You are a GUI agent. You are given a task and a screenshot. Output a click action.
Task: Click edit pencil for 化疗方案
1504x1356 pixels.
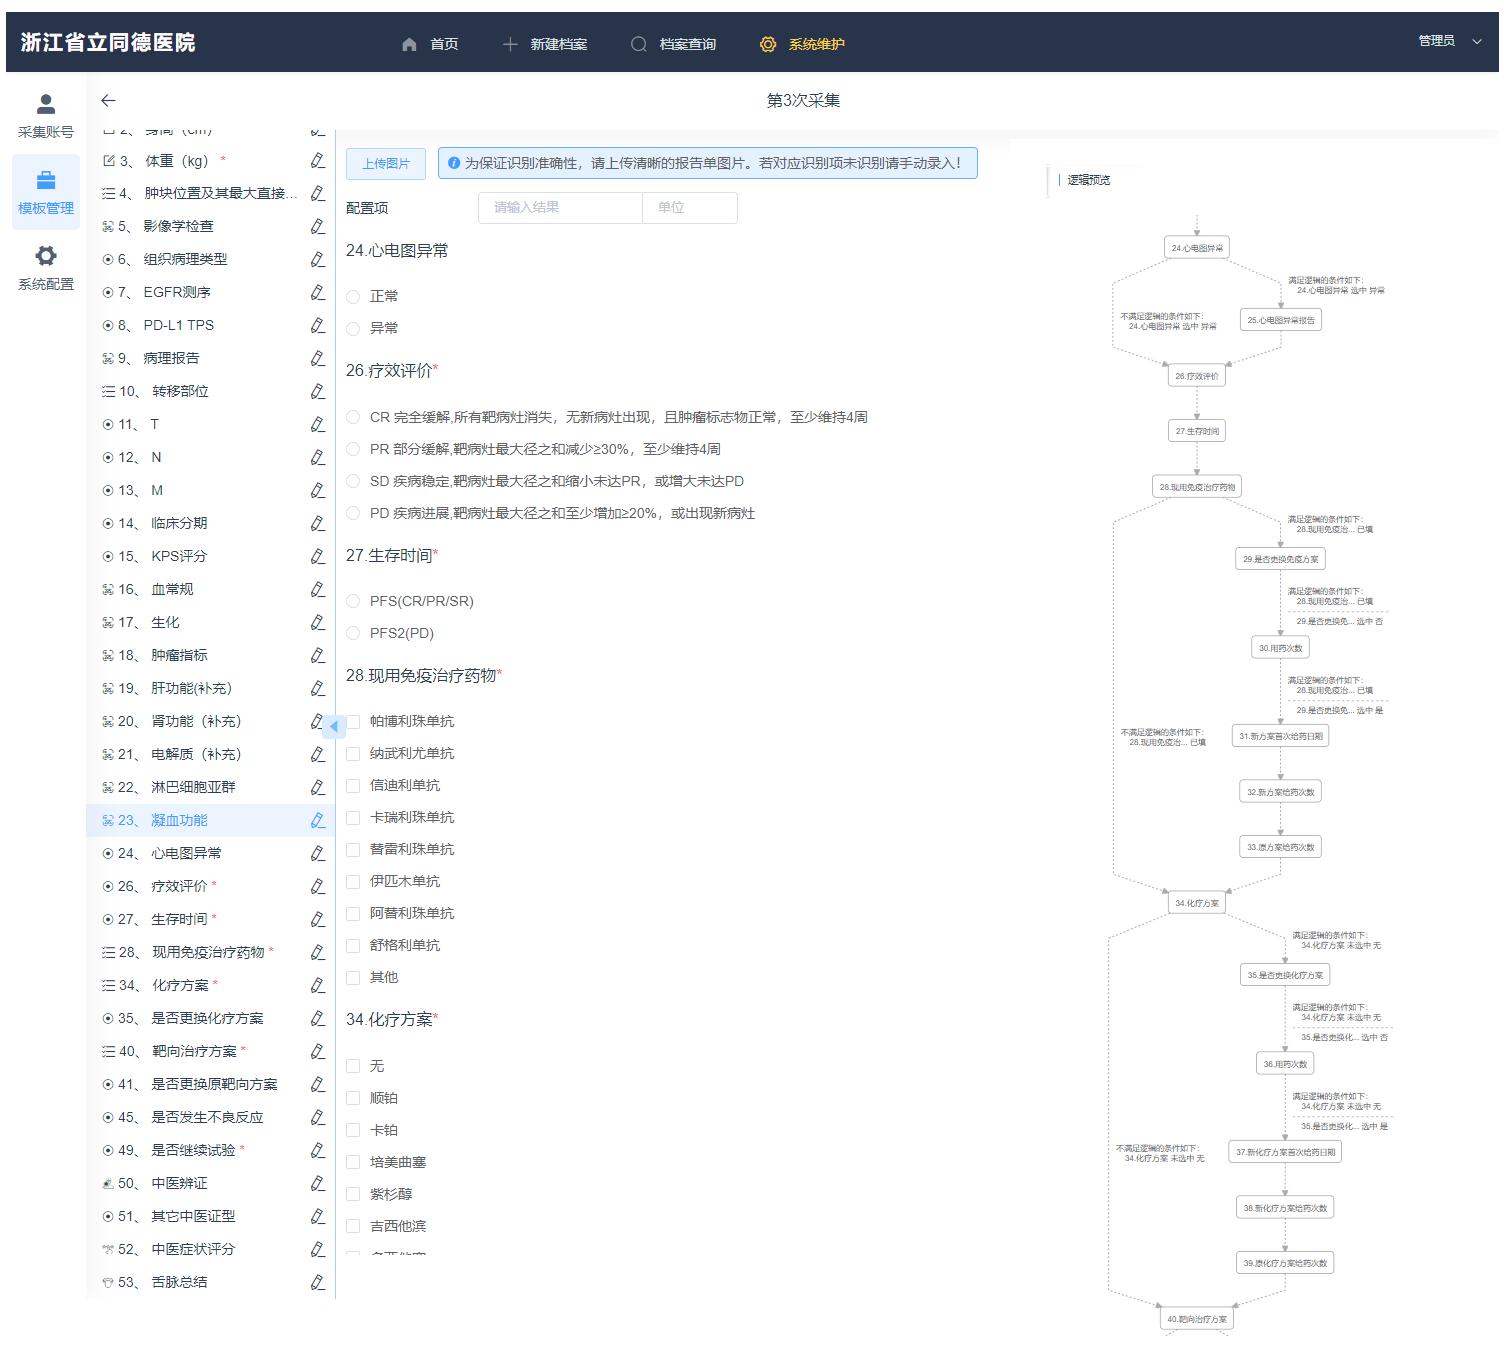coord(317,985)
